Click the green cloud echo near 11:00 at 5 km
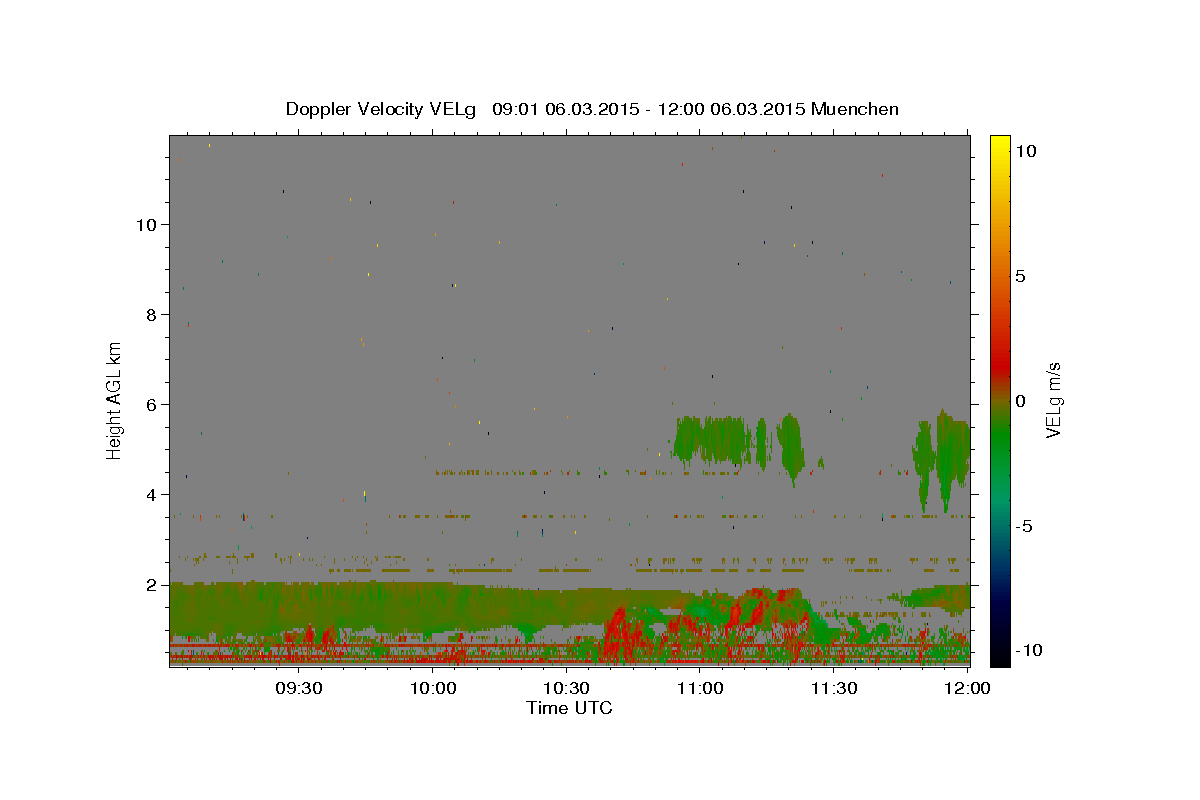Image resolution: width=1200 pixels, height=800 pixels. (712, 440)
